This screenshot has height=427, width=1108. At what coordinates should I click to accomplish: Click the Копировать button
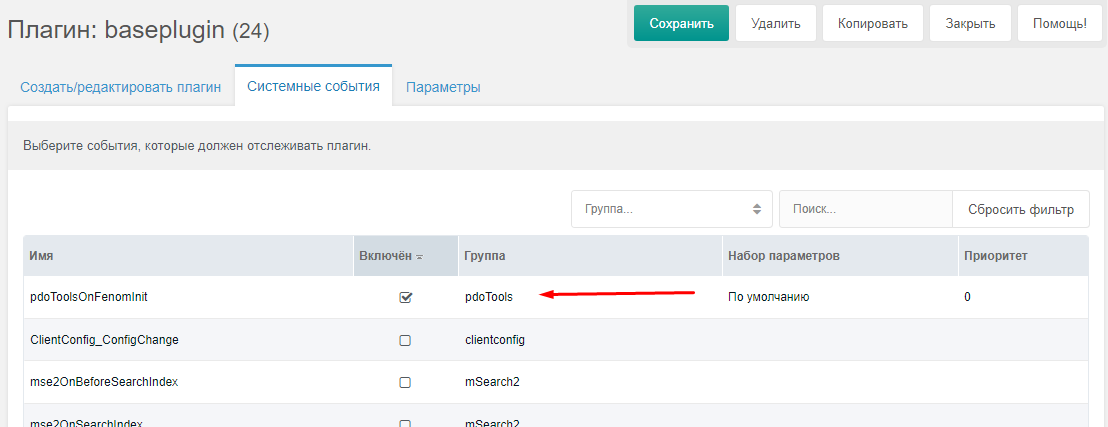(x=873, y=23)
